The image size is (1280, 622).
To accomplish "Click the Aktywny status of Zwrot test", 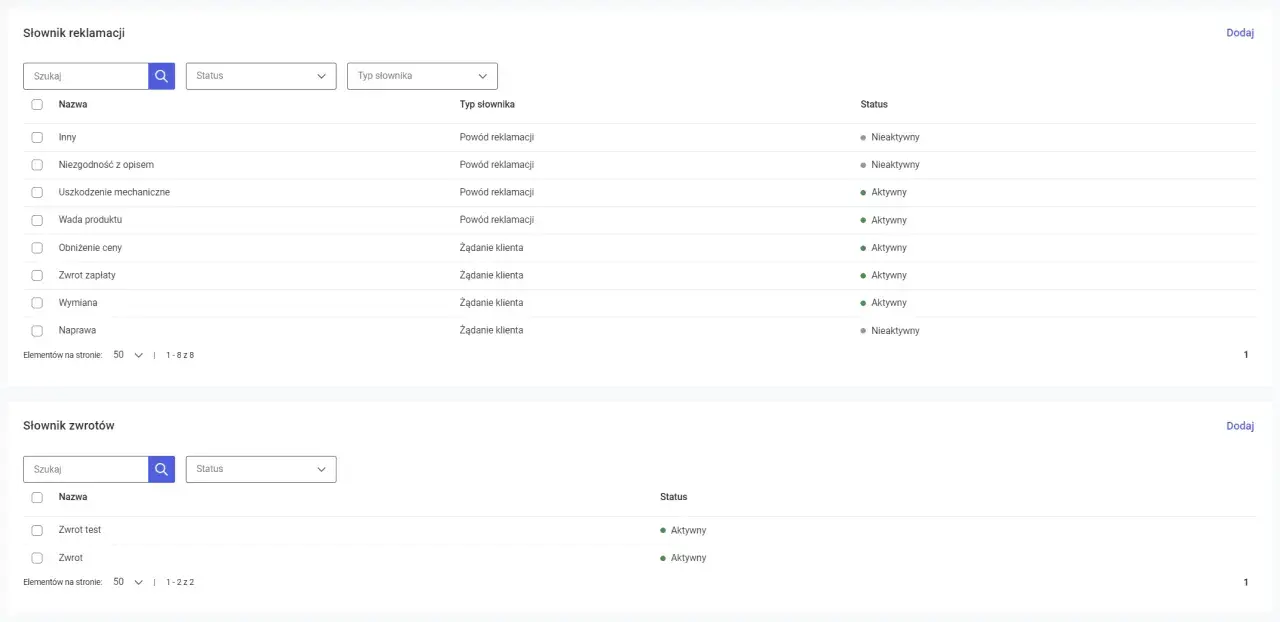I will [x=683, y=530].
